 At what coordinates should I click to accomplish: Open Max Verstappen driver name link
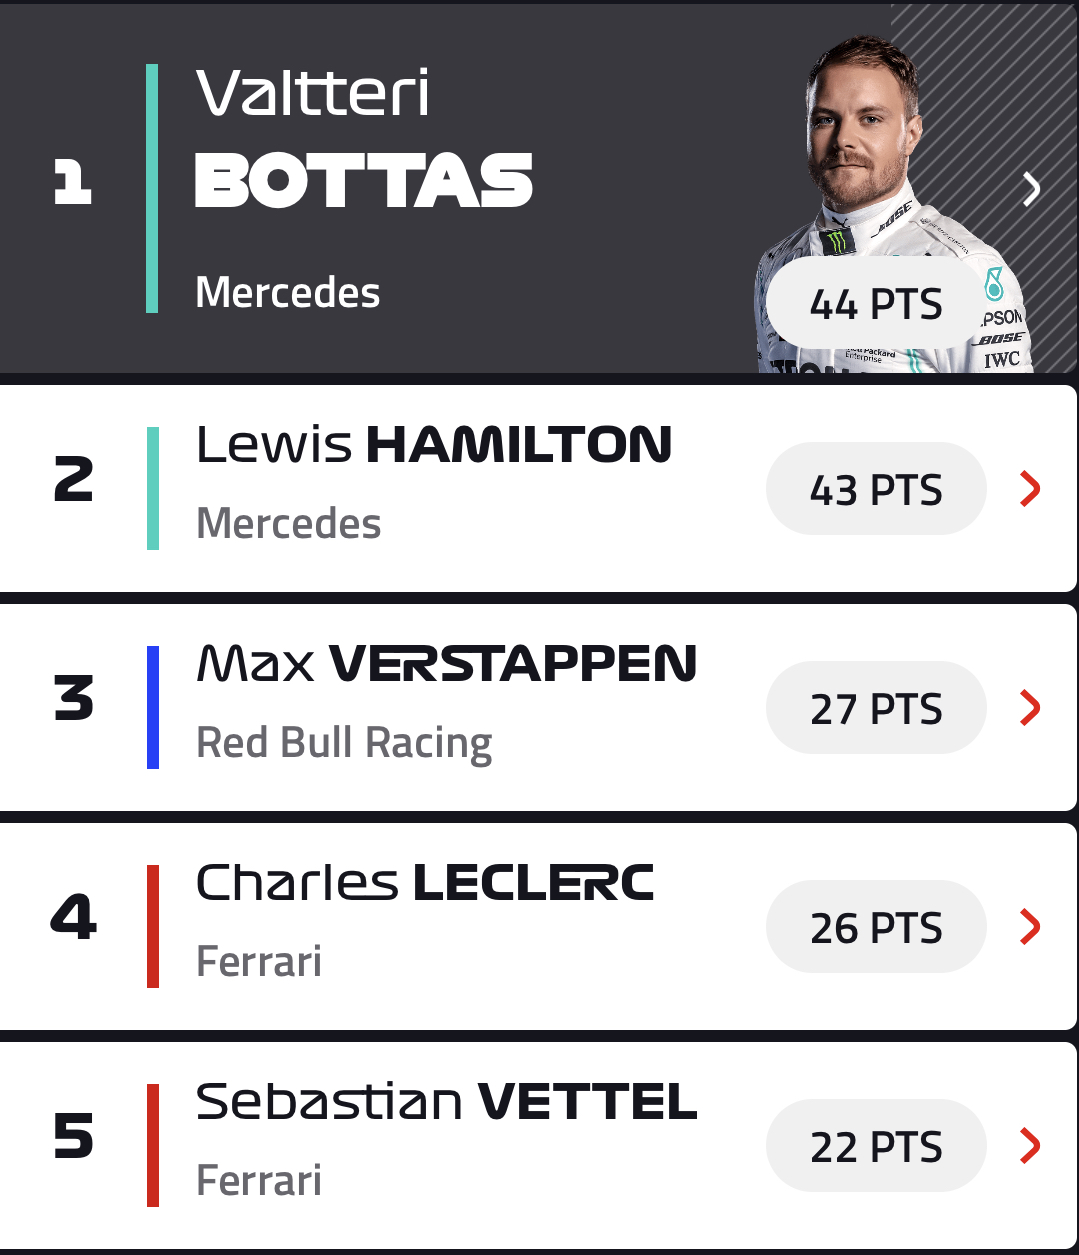(446, 664)
